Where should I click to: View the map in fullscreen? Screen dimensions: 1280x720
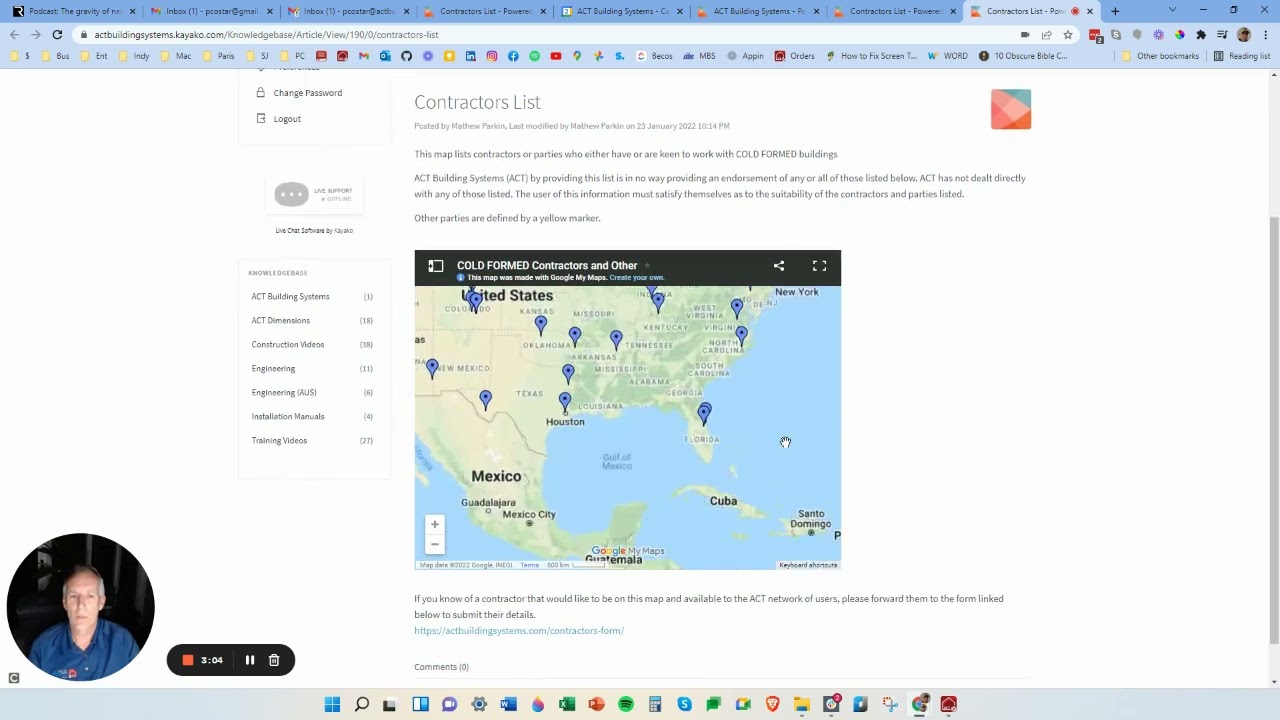pos(819,266)
